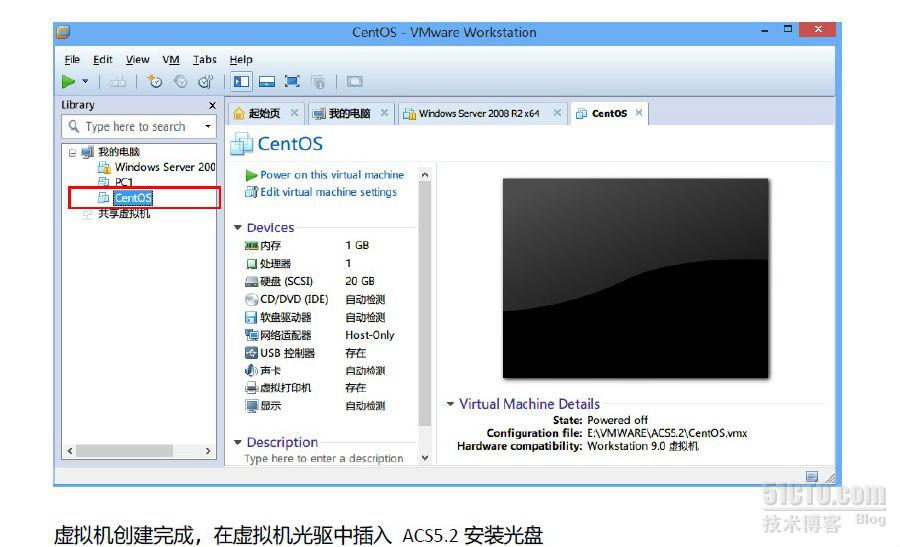Select 我的电脑 in the library tree
This screenshot has height=547, width=900.
(x=119, y=152)
